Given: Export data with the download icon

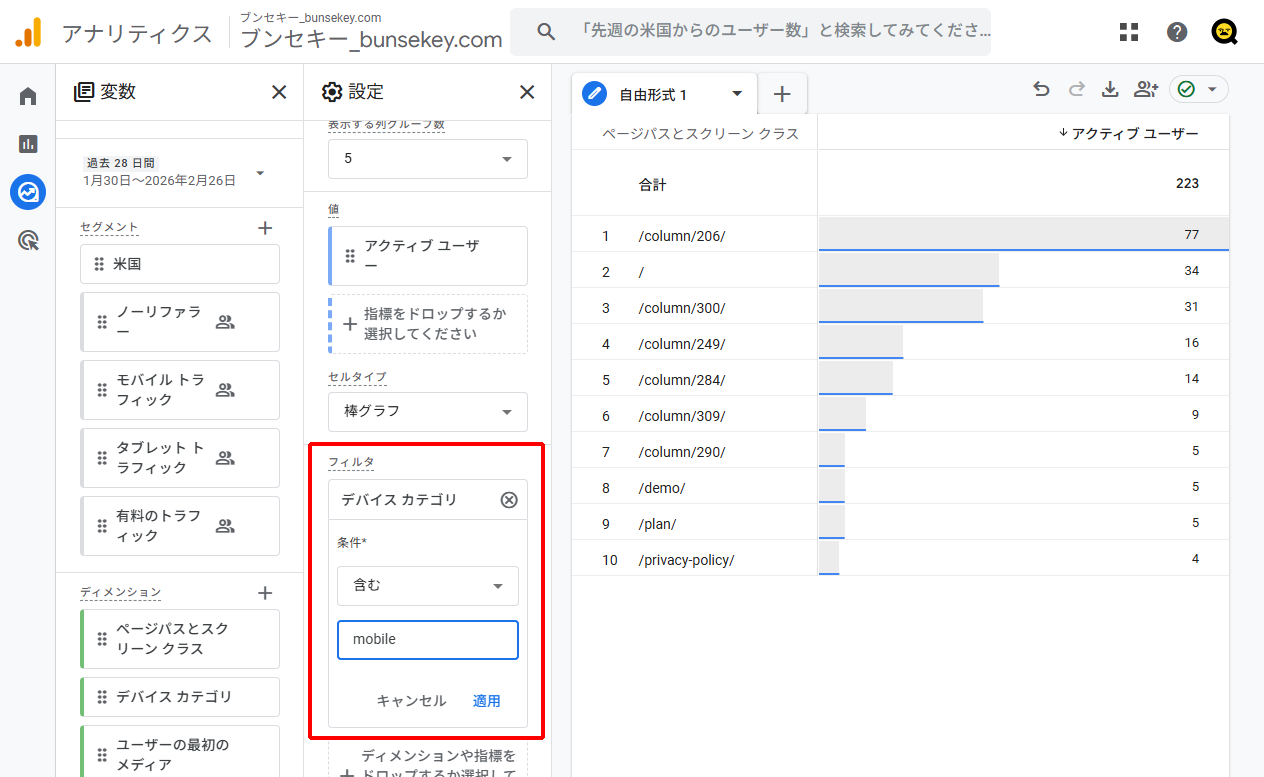Looking at the screenshot, I should [1110, 88].
